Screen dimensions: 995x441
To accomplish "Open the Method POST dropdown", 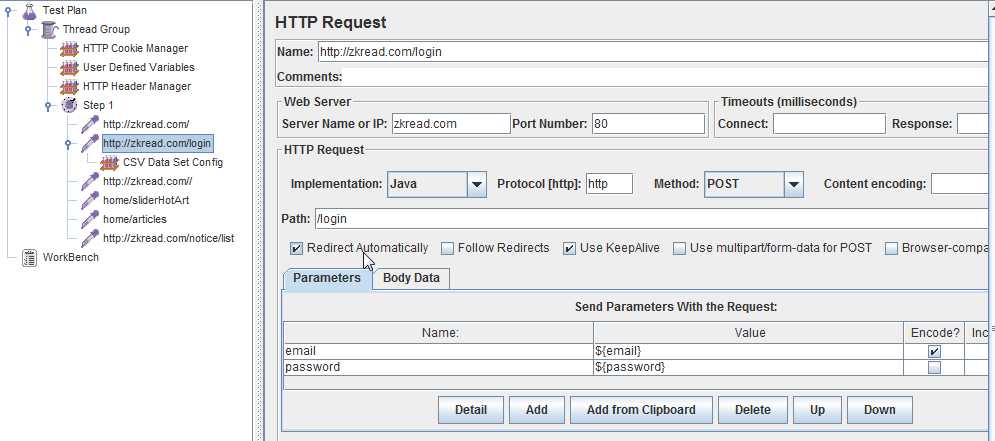I will [794, 184].
